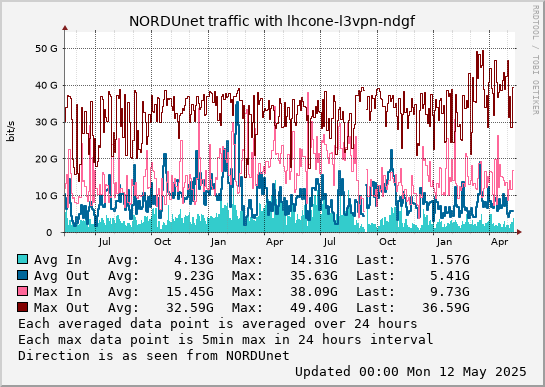545x387 pixels.
Task: Click the '50 G' y-axis label
Action: [x=46, y=49]
